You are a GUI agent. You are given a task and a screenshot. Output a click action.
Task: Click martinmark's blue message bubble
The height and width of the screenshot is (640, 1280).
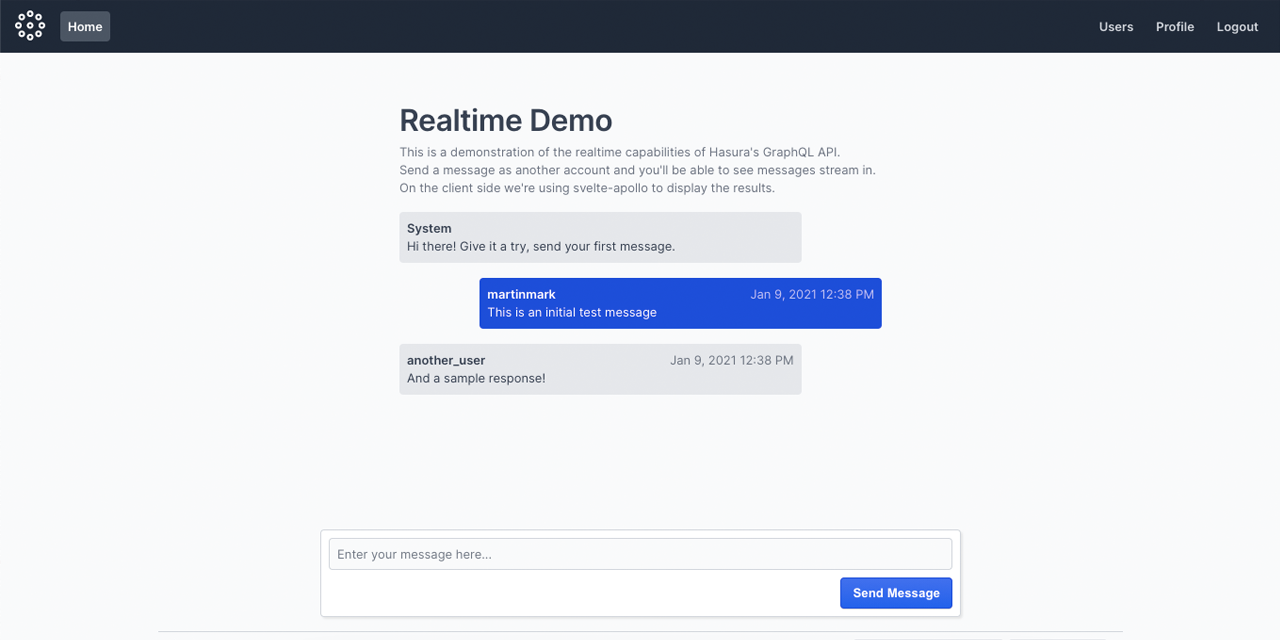pos(680,303)
